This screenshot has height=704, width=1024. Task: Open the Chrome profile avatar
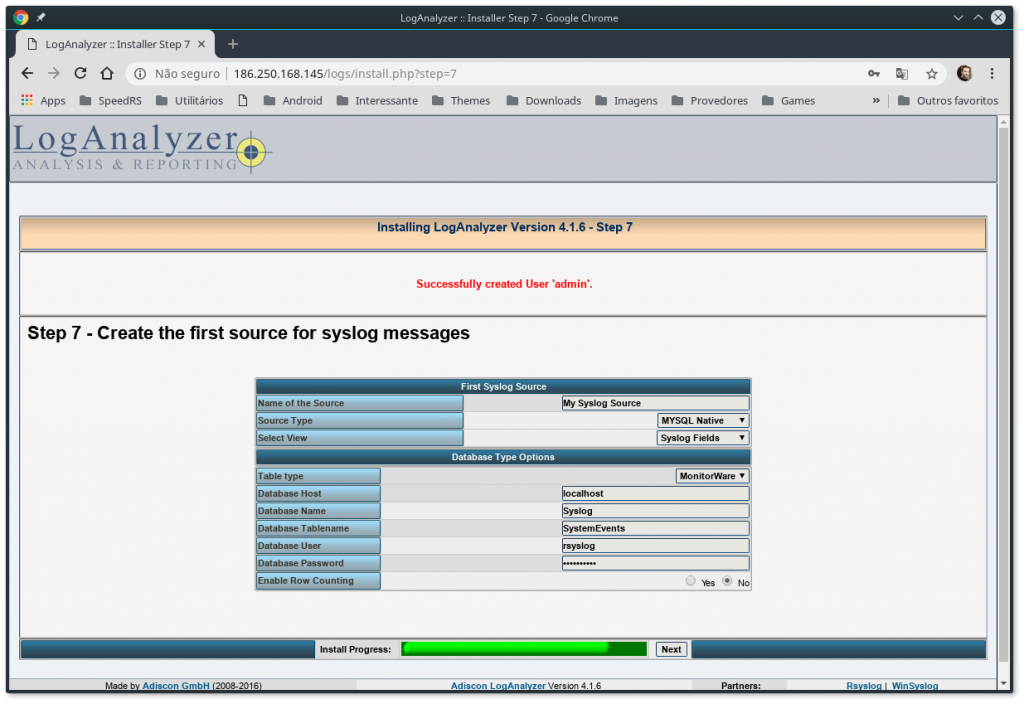click(x=964, y=73)
